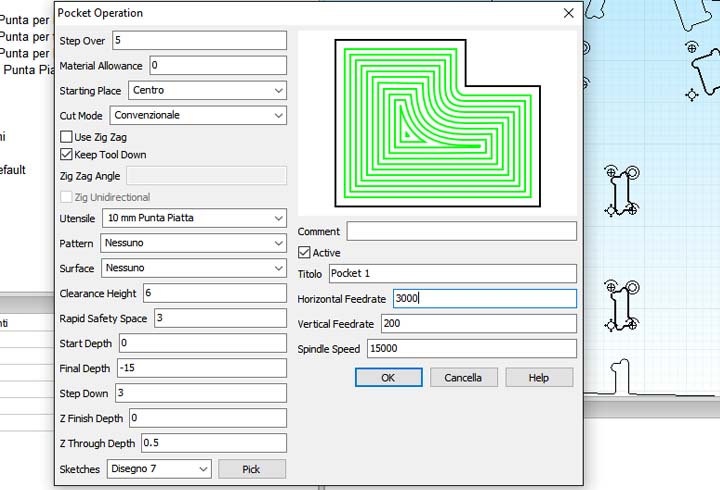
Task: Click the Horizontal Feedrate field
Action: (485, 299)
